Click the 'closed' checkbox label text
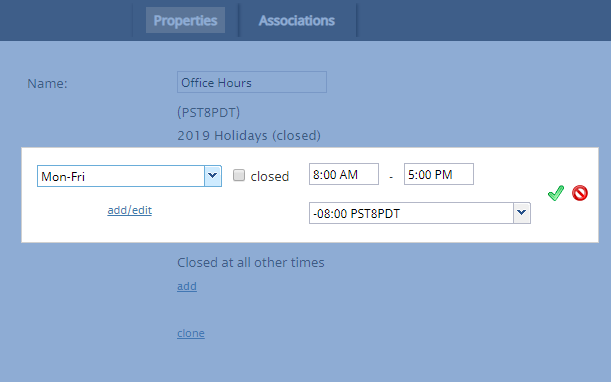Viewport: 611px width, 382px height. click(x=270, y=176)
